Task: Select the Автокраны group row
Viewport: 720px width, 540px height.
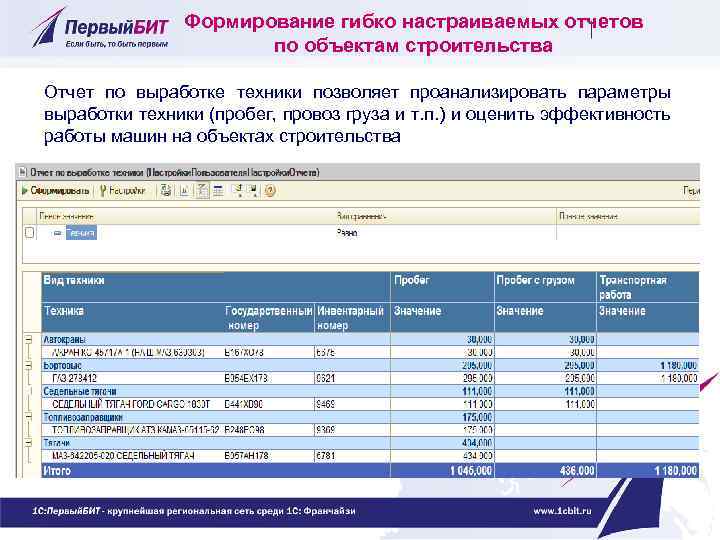Action: [x=370, y=339]
